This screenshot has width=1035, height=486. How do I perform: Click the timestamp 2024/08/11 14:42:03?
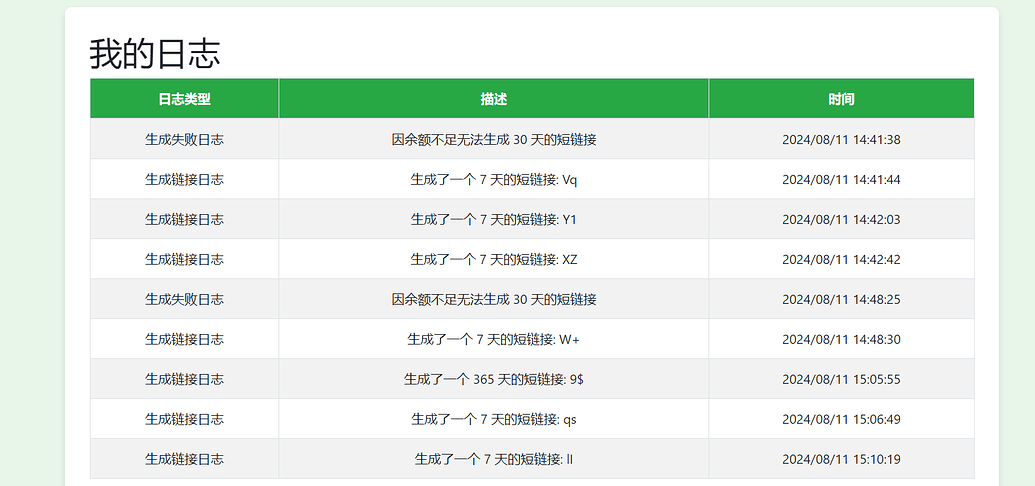[842, 220]
